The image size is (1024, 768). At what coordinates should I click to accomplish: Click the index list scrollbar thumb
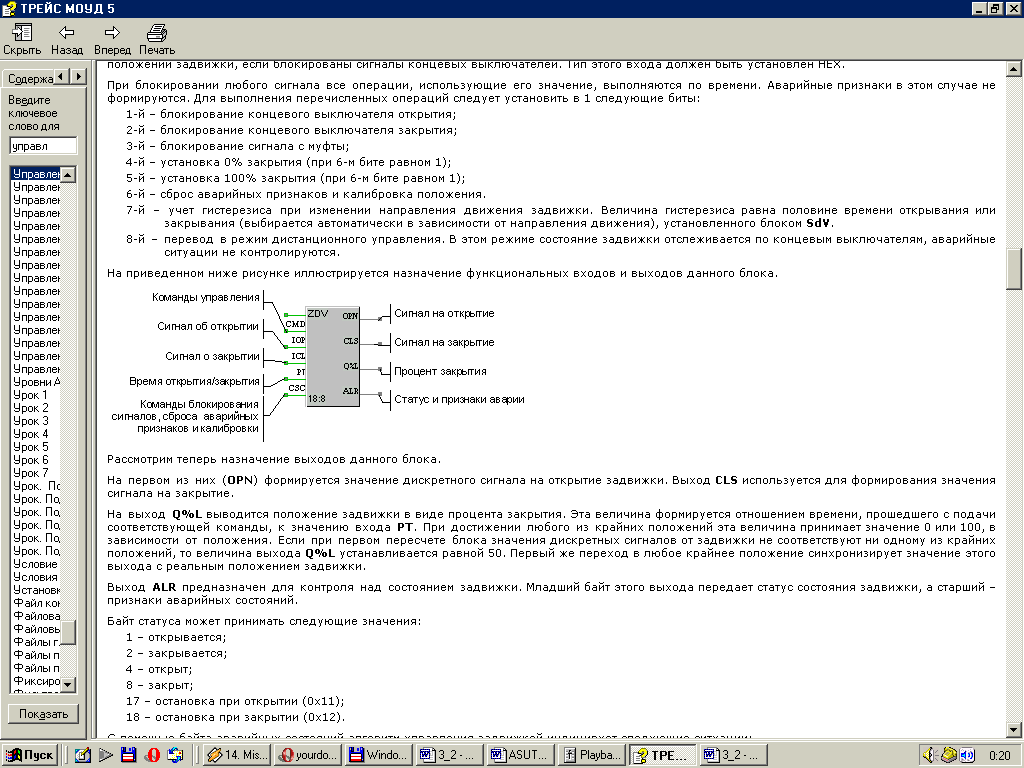(68, 632)
